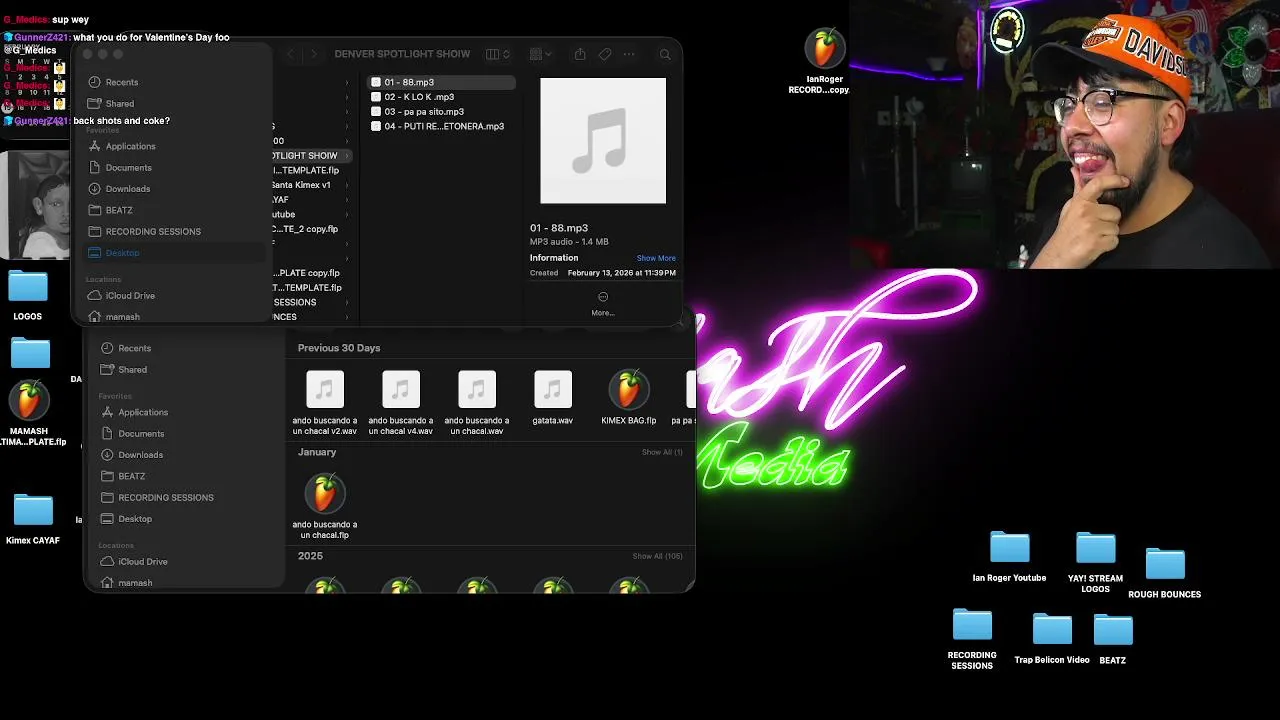The image size is (1280, 720).
Task: Select ando buscando a un chacal v2.wav
Action: [325, 403]
